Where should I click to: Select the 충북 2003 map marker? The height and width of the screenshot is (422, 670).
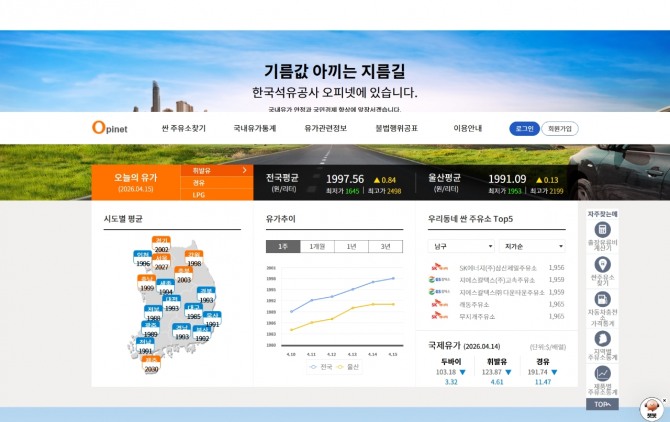point(184,275)
